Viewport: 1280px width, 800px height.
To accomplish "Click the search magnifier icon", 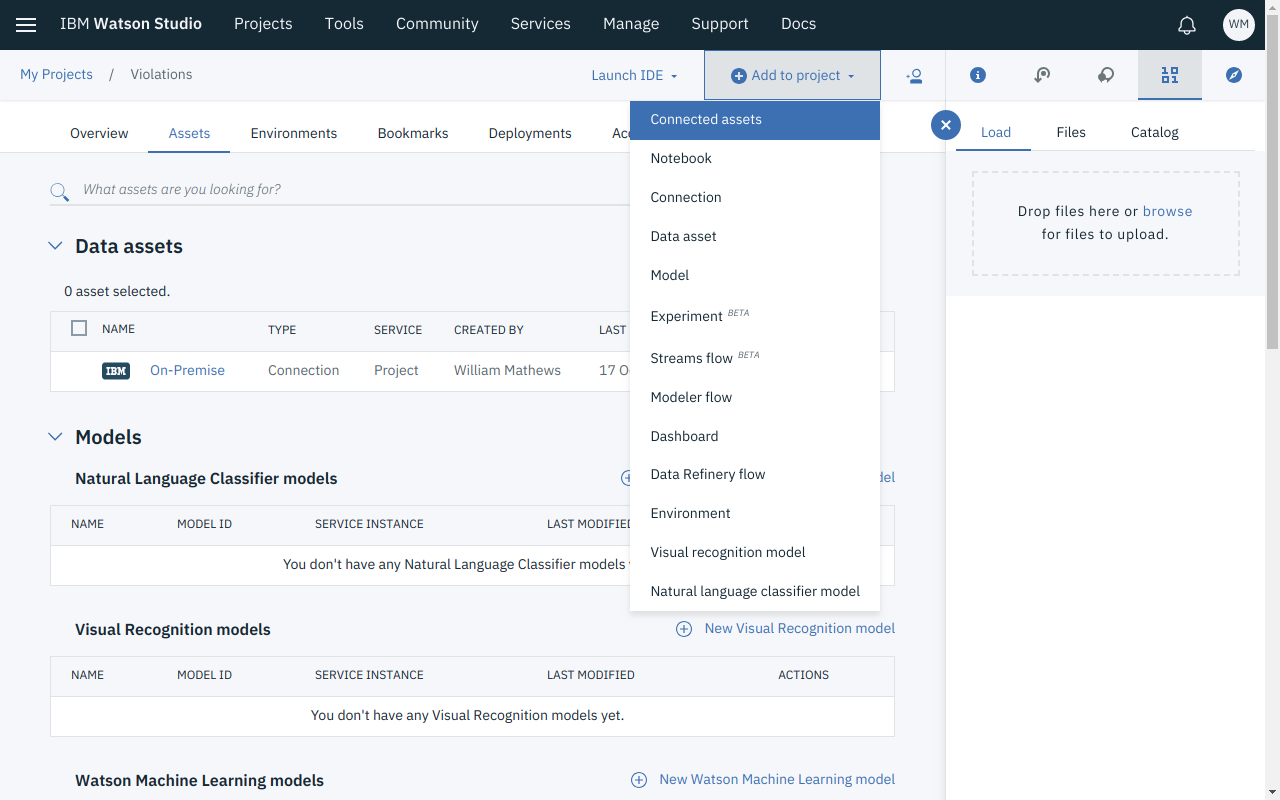I will coord(60,191).
